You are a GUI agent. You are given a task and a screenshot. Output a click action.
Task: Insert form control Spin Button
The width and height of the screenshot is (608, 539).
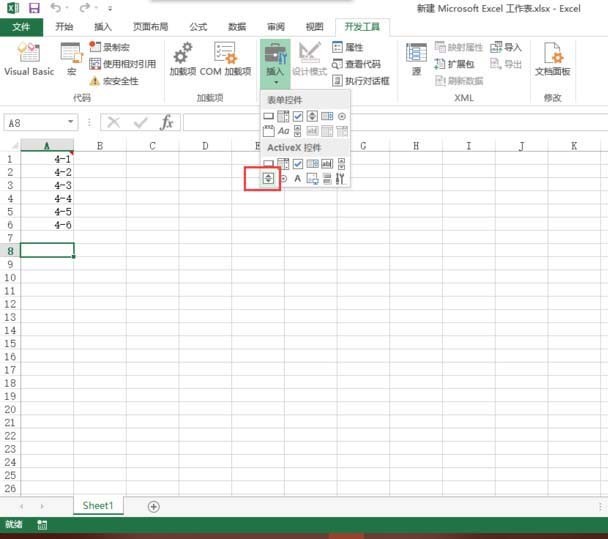[x=312, y=116]
